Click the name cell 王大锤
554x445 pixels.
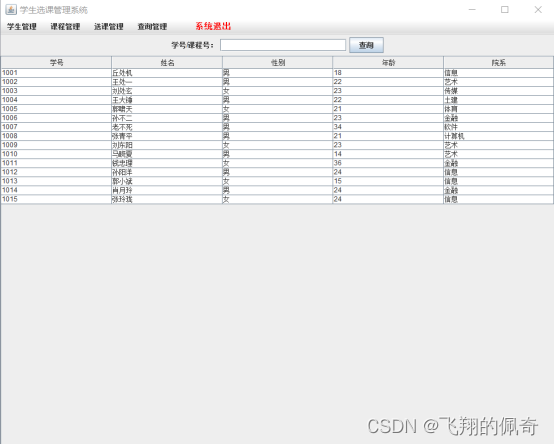click(167, 100)
